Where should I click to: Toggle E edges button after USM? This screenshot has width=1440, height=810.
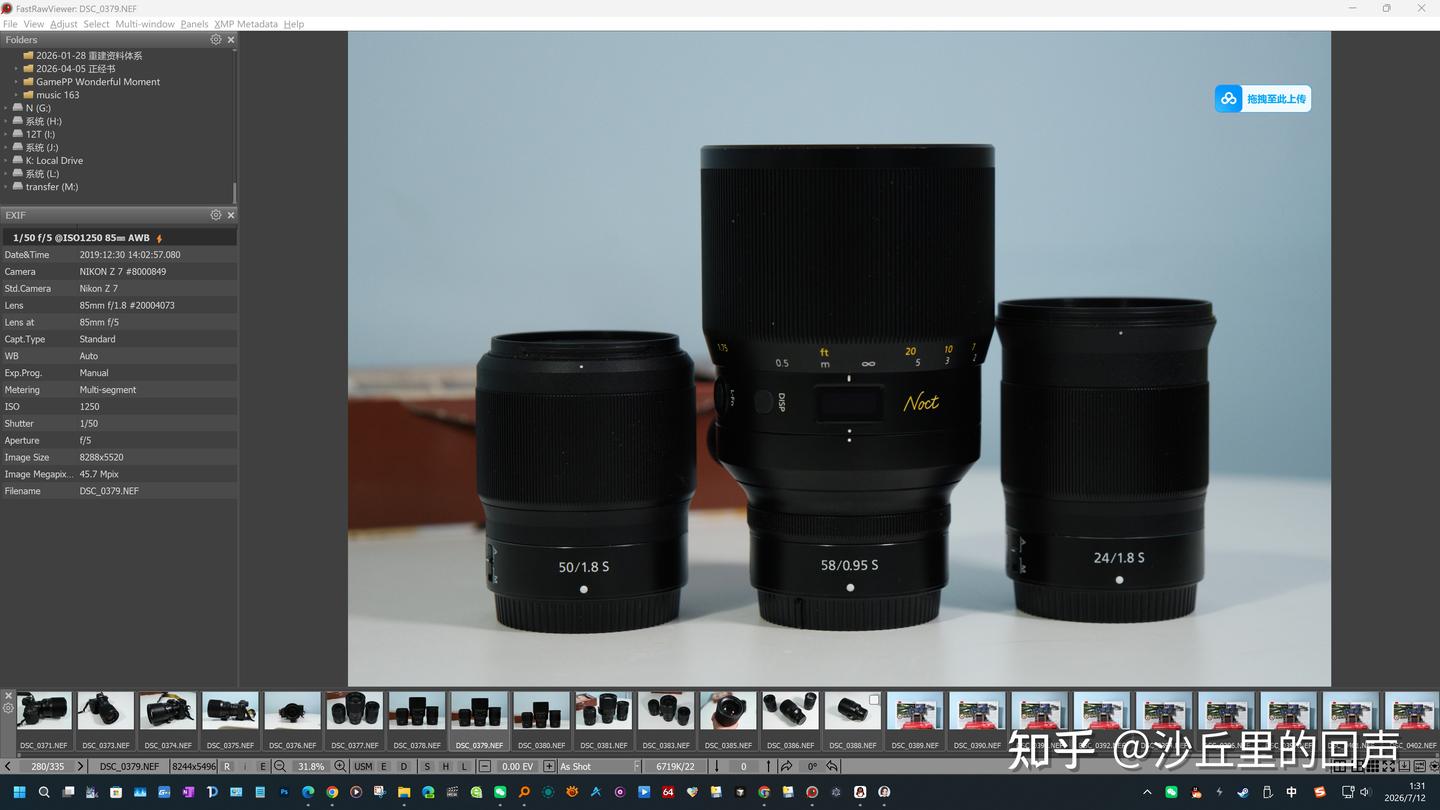pos(384,766)
